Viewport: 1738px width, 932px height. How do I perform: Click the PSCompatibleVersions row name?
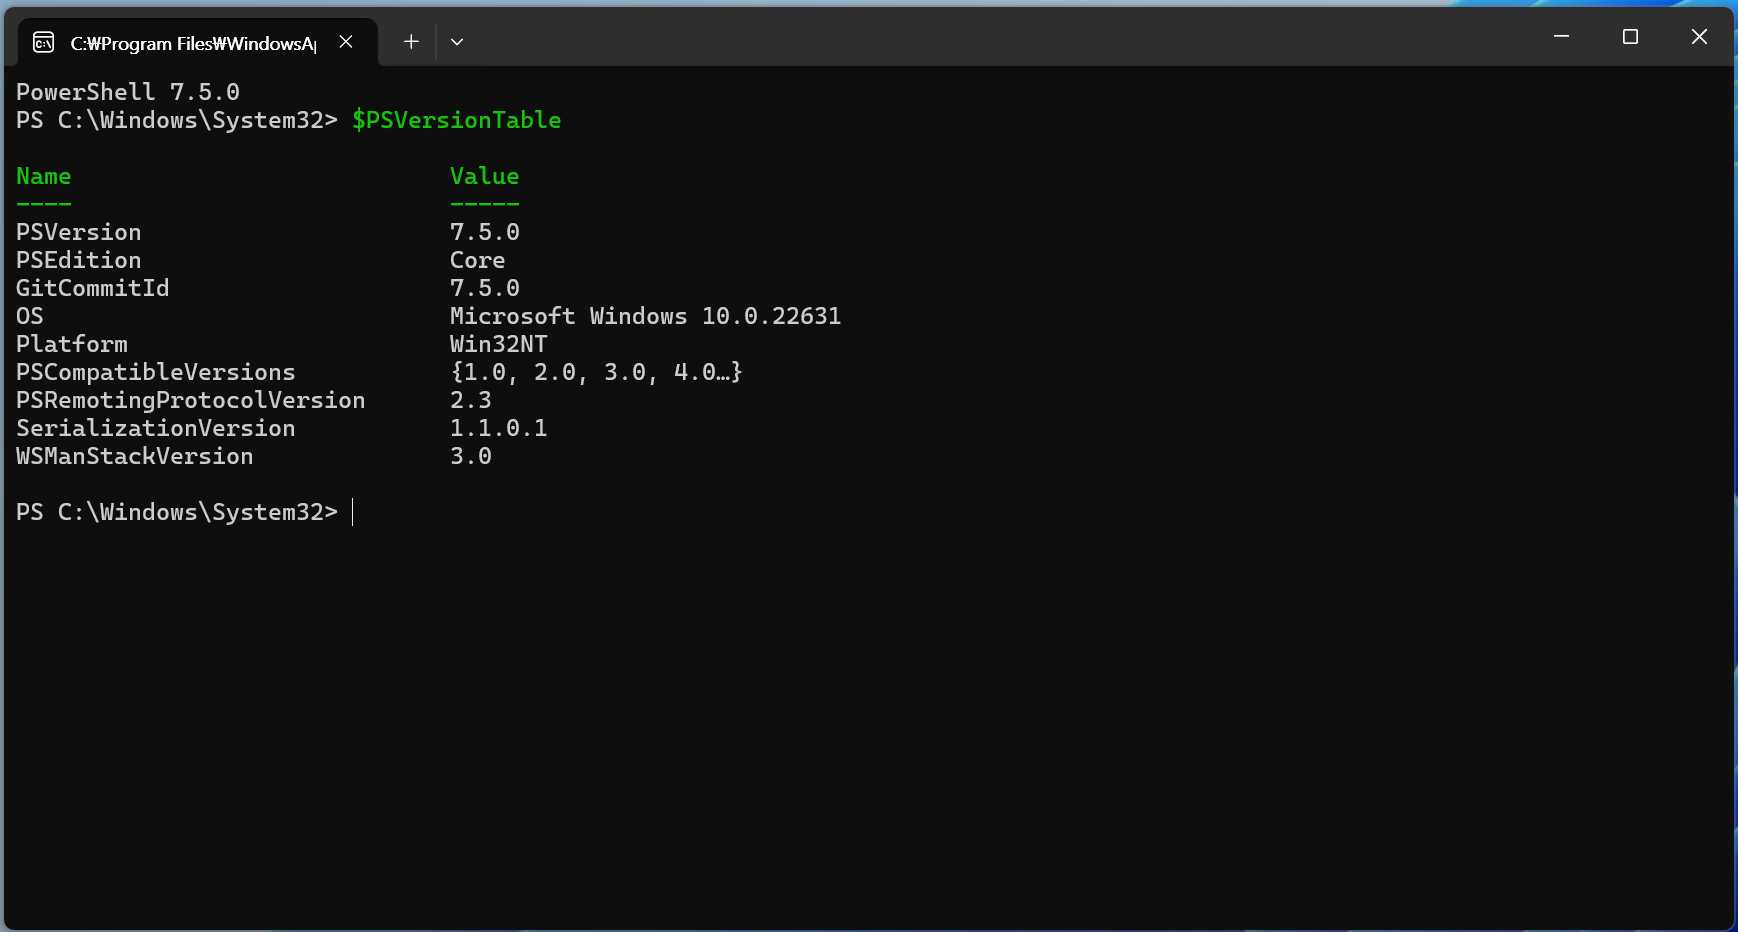[x=156, y=372]
